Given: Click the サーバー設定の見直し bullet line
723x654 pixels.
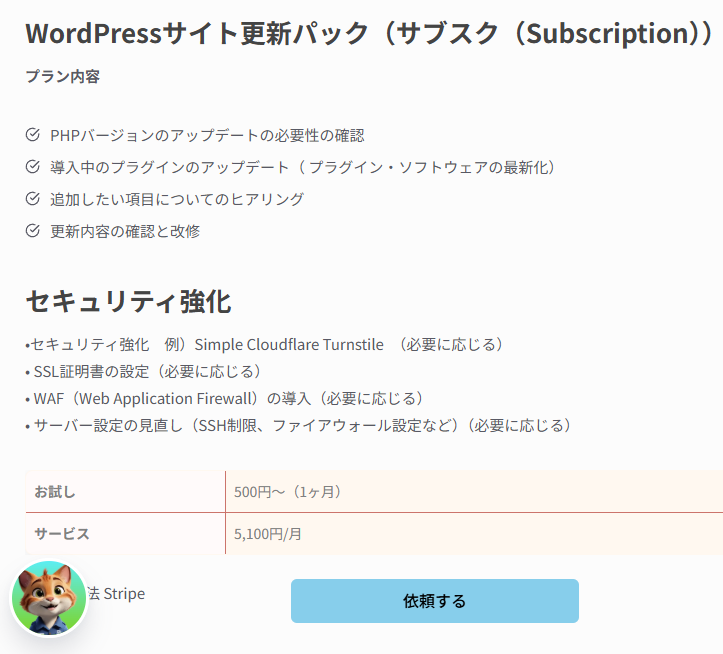Looking at the screenshot, I should tap(299, 425).
